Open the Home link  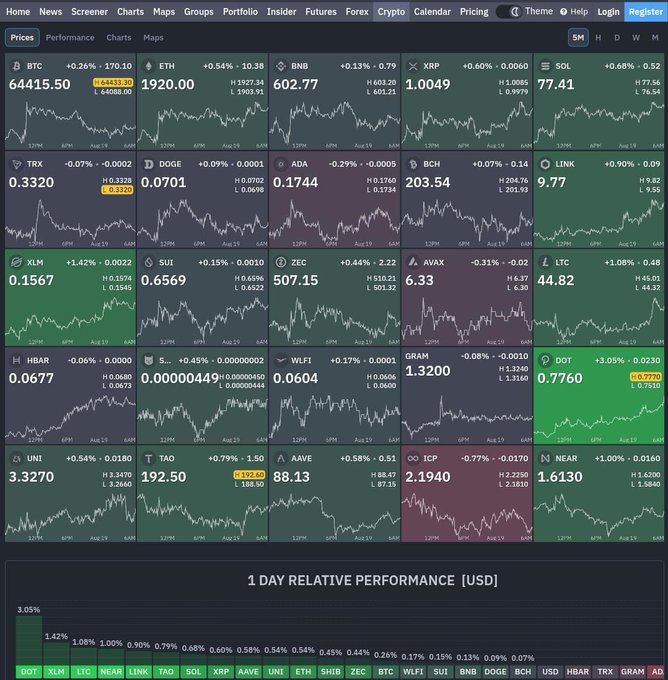coord(18,12)
